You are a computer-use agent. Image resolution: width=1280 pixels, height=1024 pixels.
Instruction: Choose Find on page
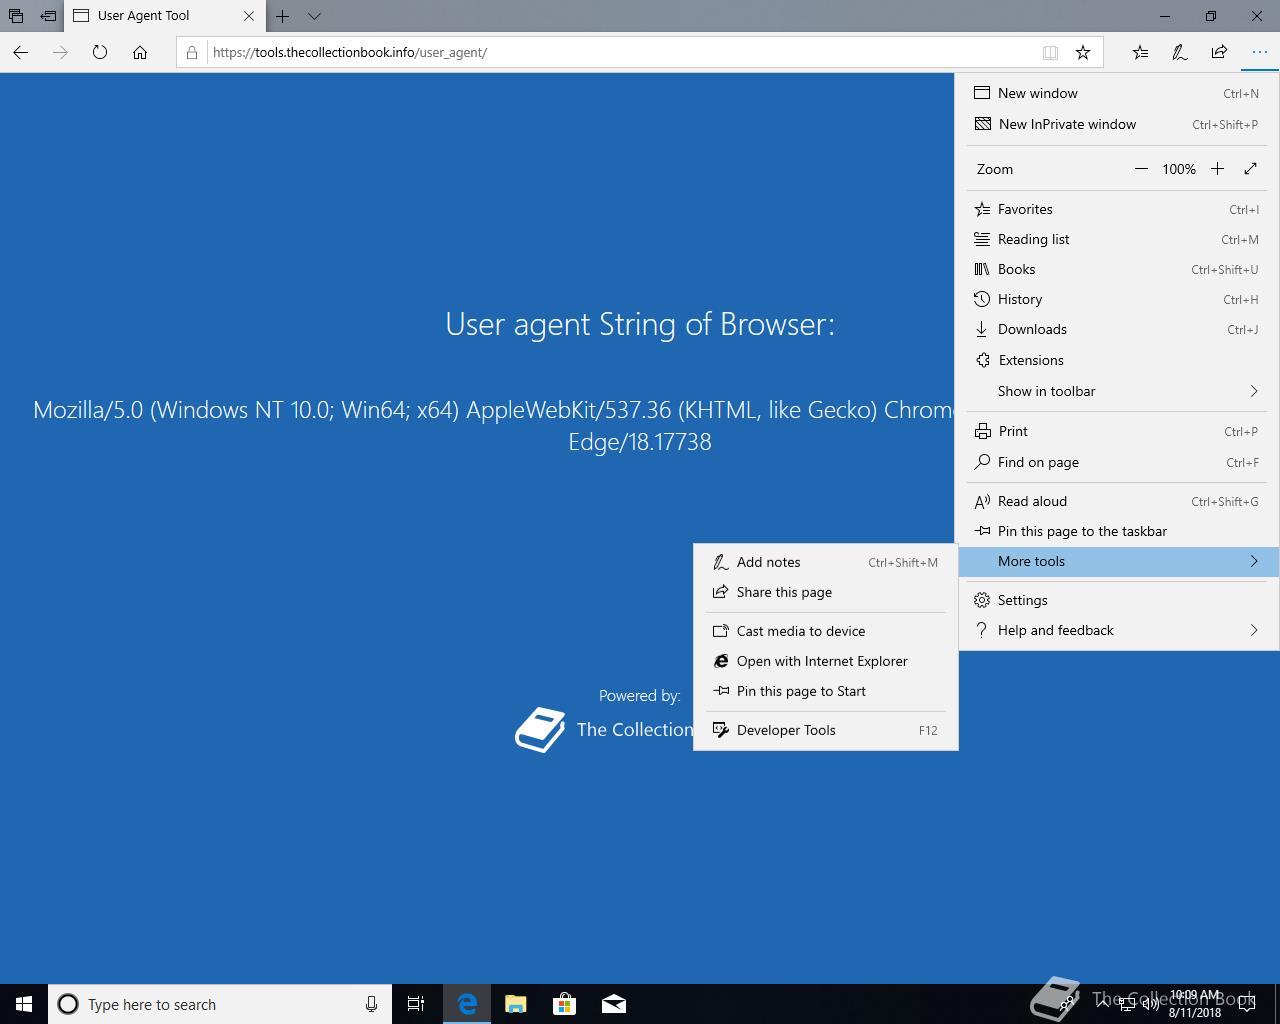pyautogui.click(x=1116, y=462)
